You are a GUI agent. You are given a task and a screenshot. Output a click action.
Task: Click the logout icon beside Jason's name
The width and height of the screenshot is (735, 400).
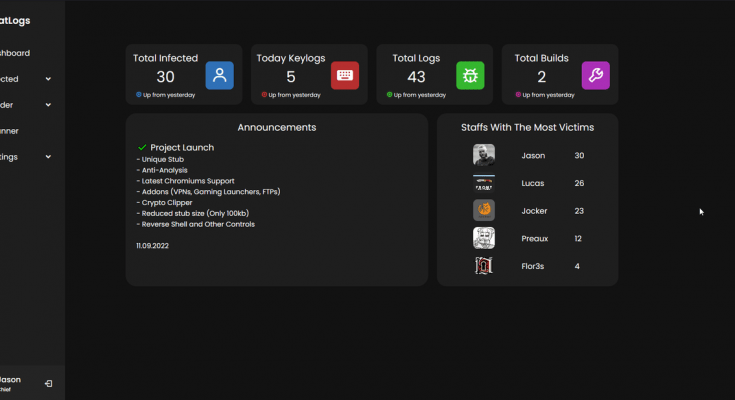pyautogui.click(x=49, y=384)
